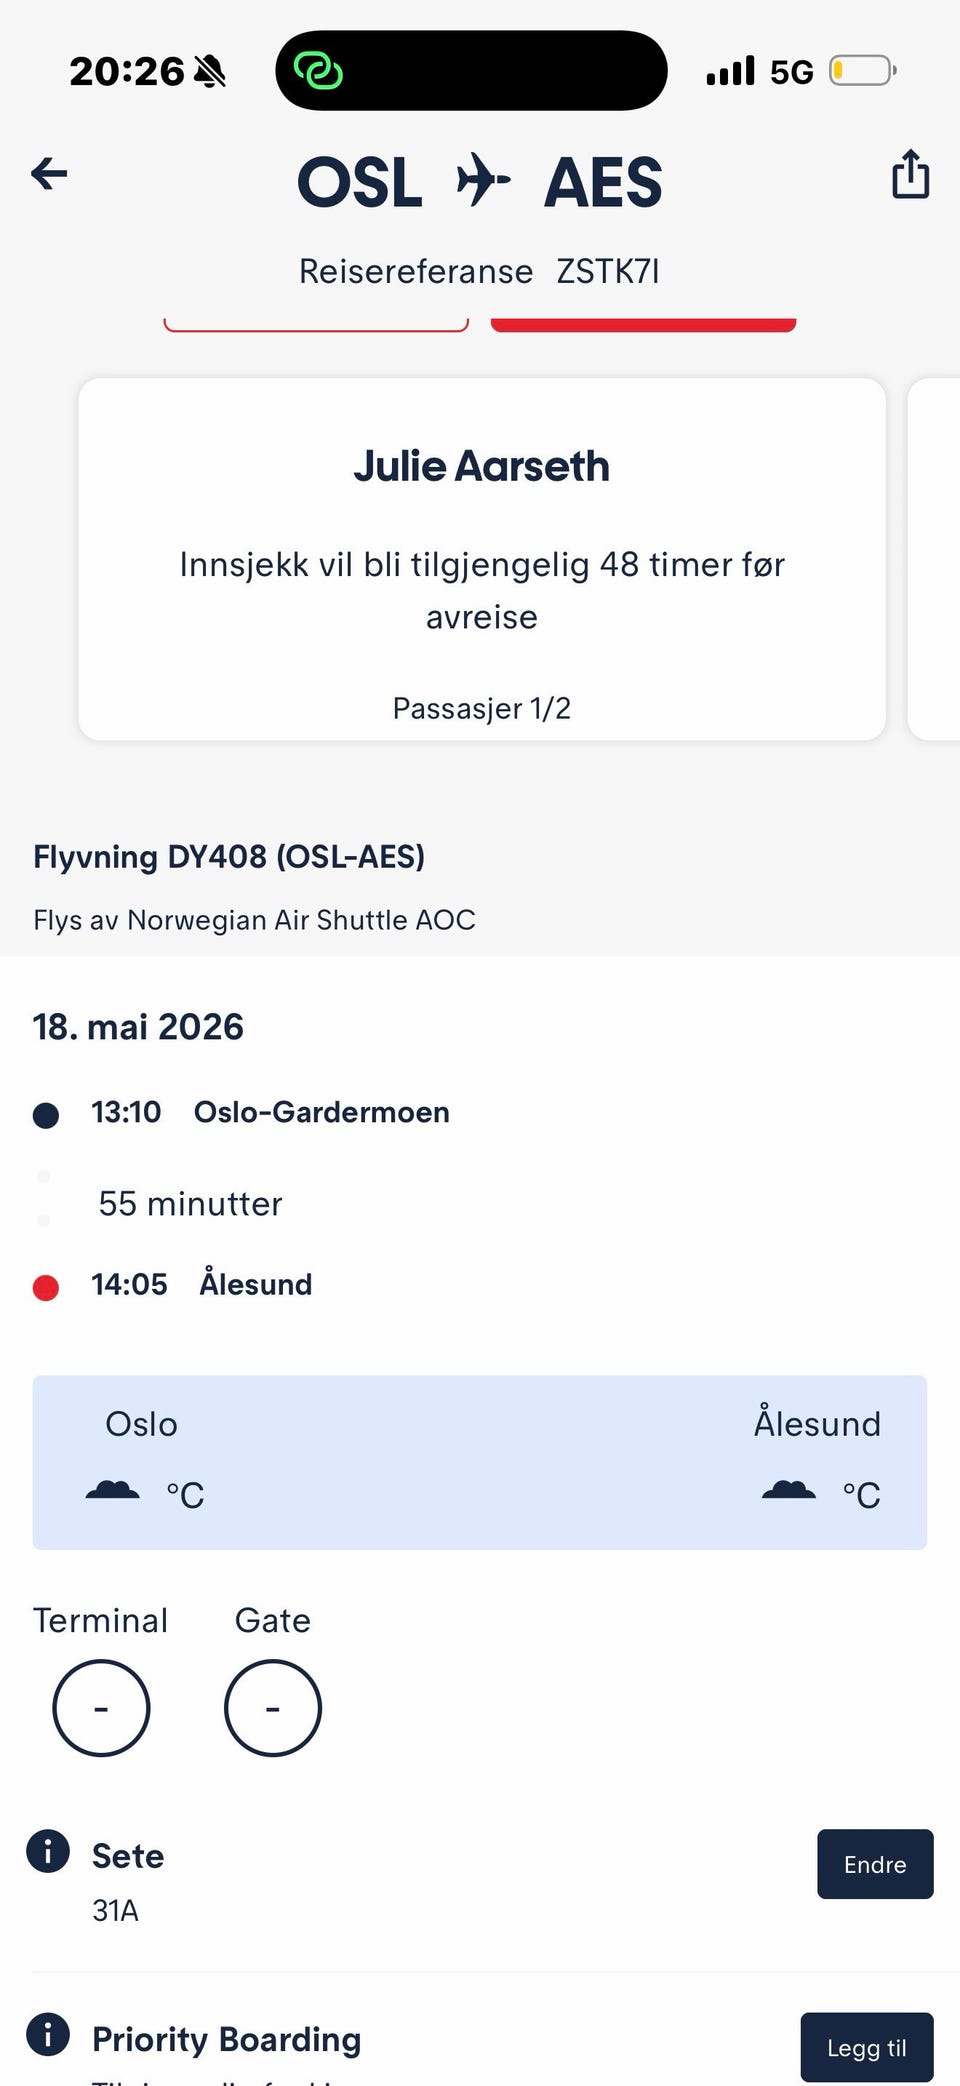The height and width of the screenshot is (2086, 960).
Task: Tap the Sete info icon
Action: pos(48,1851)
